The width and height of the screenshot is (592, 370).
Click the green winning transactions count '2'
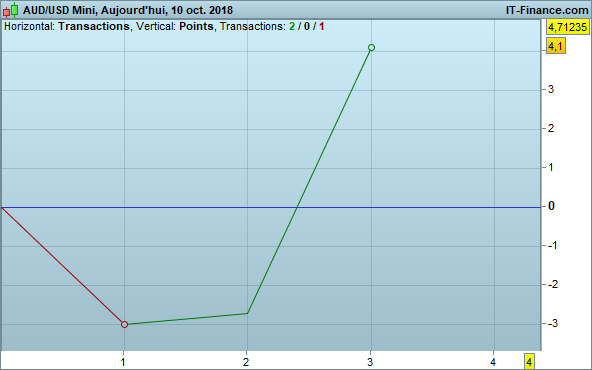[292, 26]
